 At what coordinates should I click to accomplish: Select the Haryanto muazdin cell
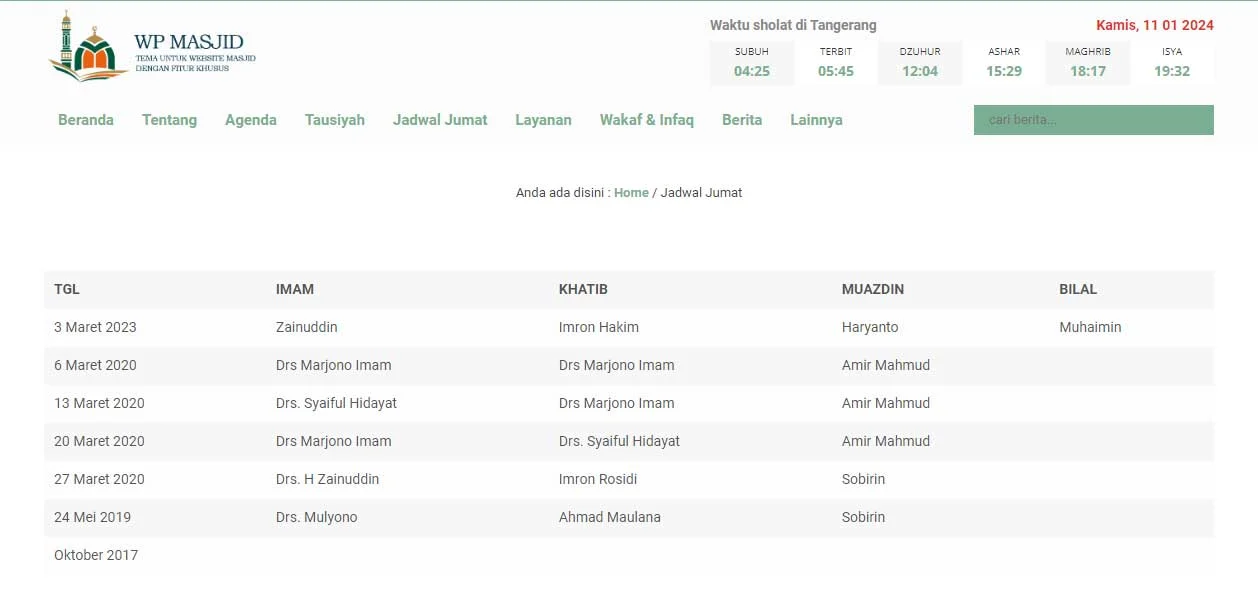pos(870,327)
